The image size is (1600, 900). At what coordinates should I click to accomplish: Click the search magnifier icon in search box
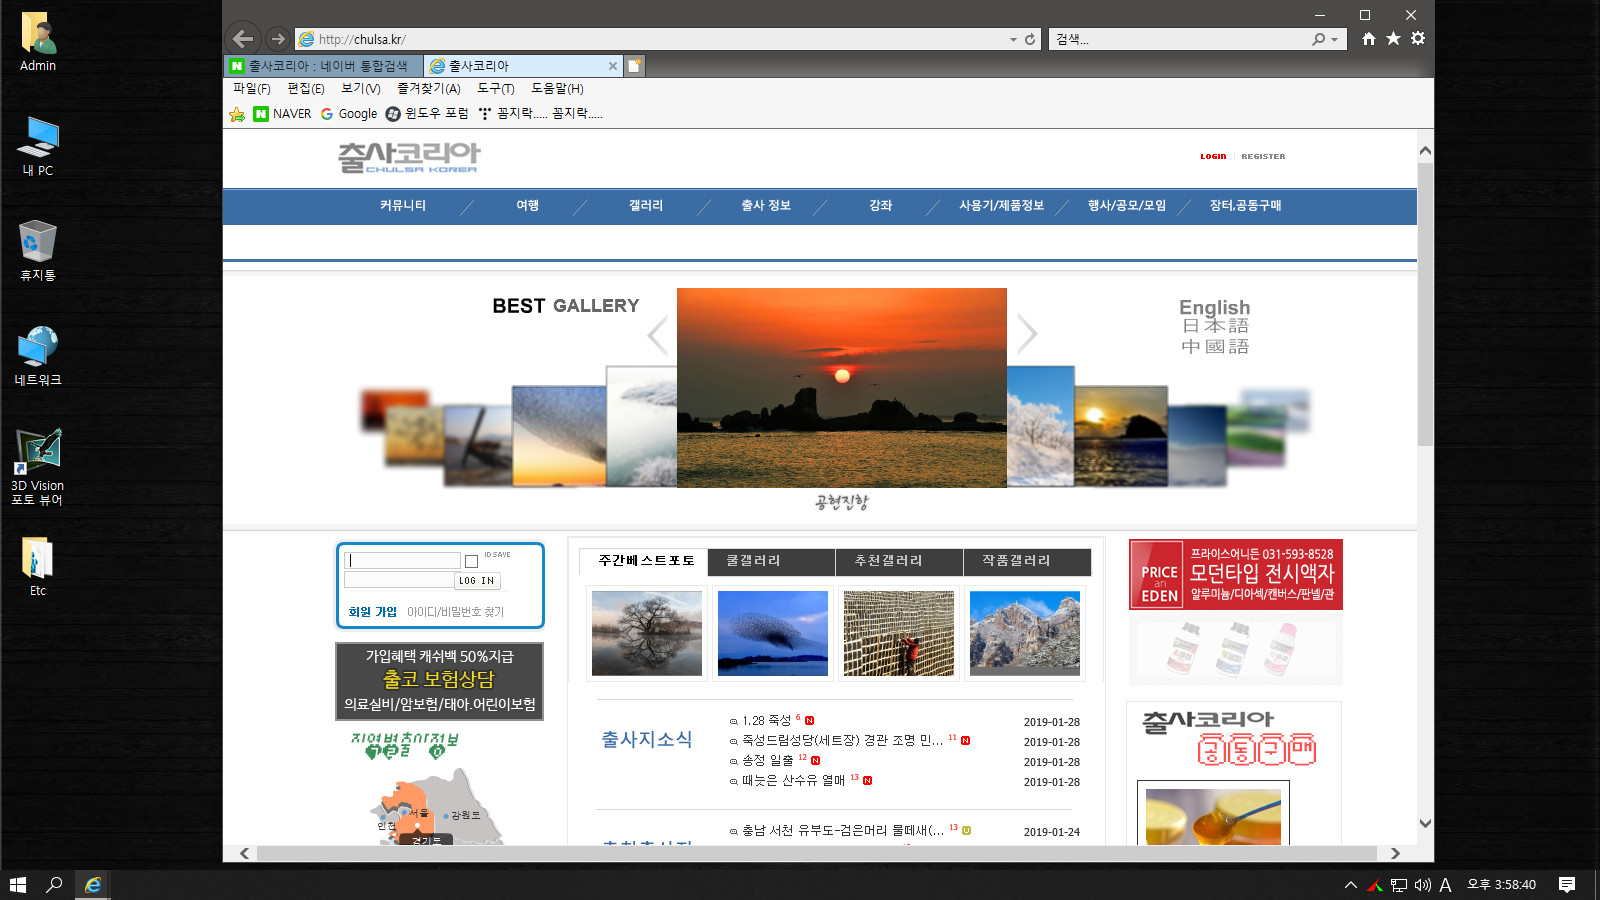tap(1318, 39)
